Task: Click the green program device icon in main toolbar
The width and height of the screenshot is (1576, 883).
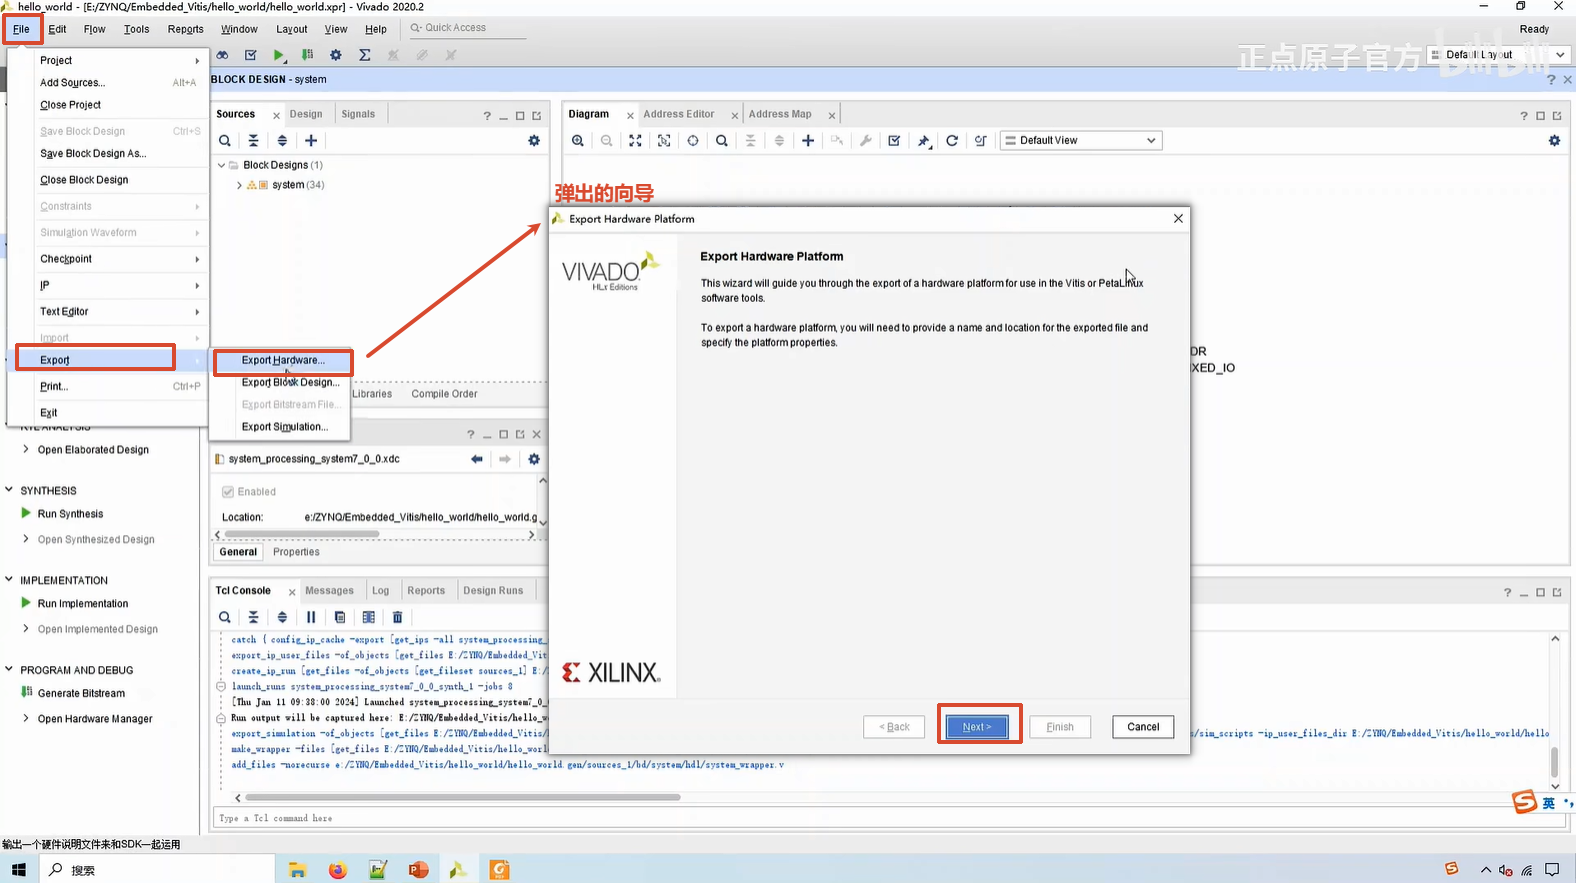Action: click(x=308, y=55)
